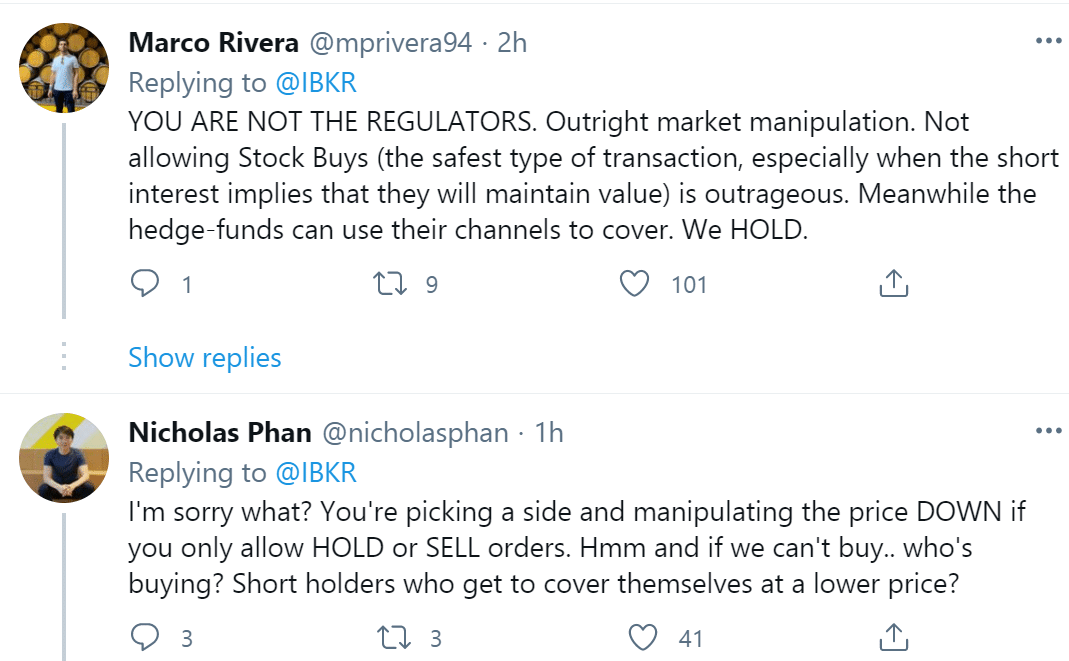Like Marco Rivera's tweet
Screen dimensions: 1069x661
[x=635, y=284]
